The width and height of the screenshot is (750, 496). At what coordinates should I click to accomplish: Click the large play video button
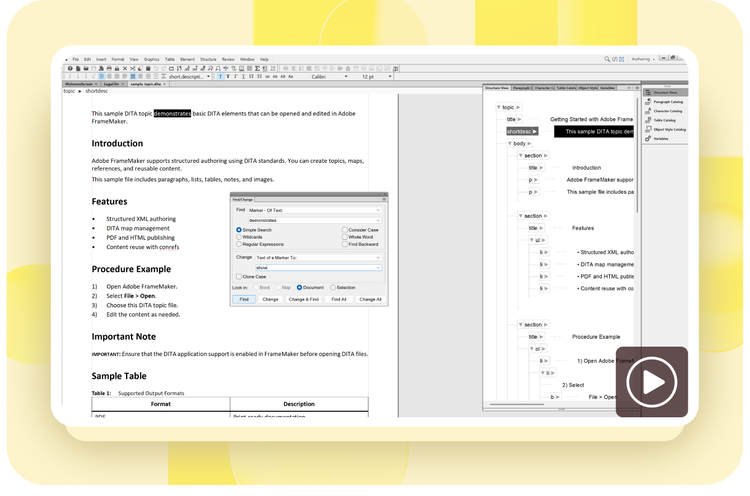click(651, 382)
